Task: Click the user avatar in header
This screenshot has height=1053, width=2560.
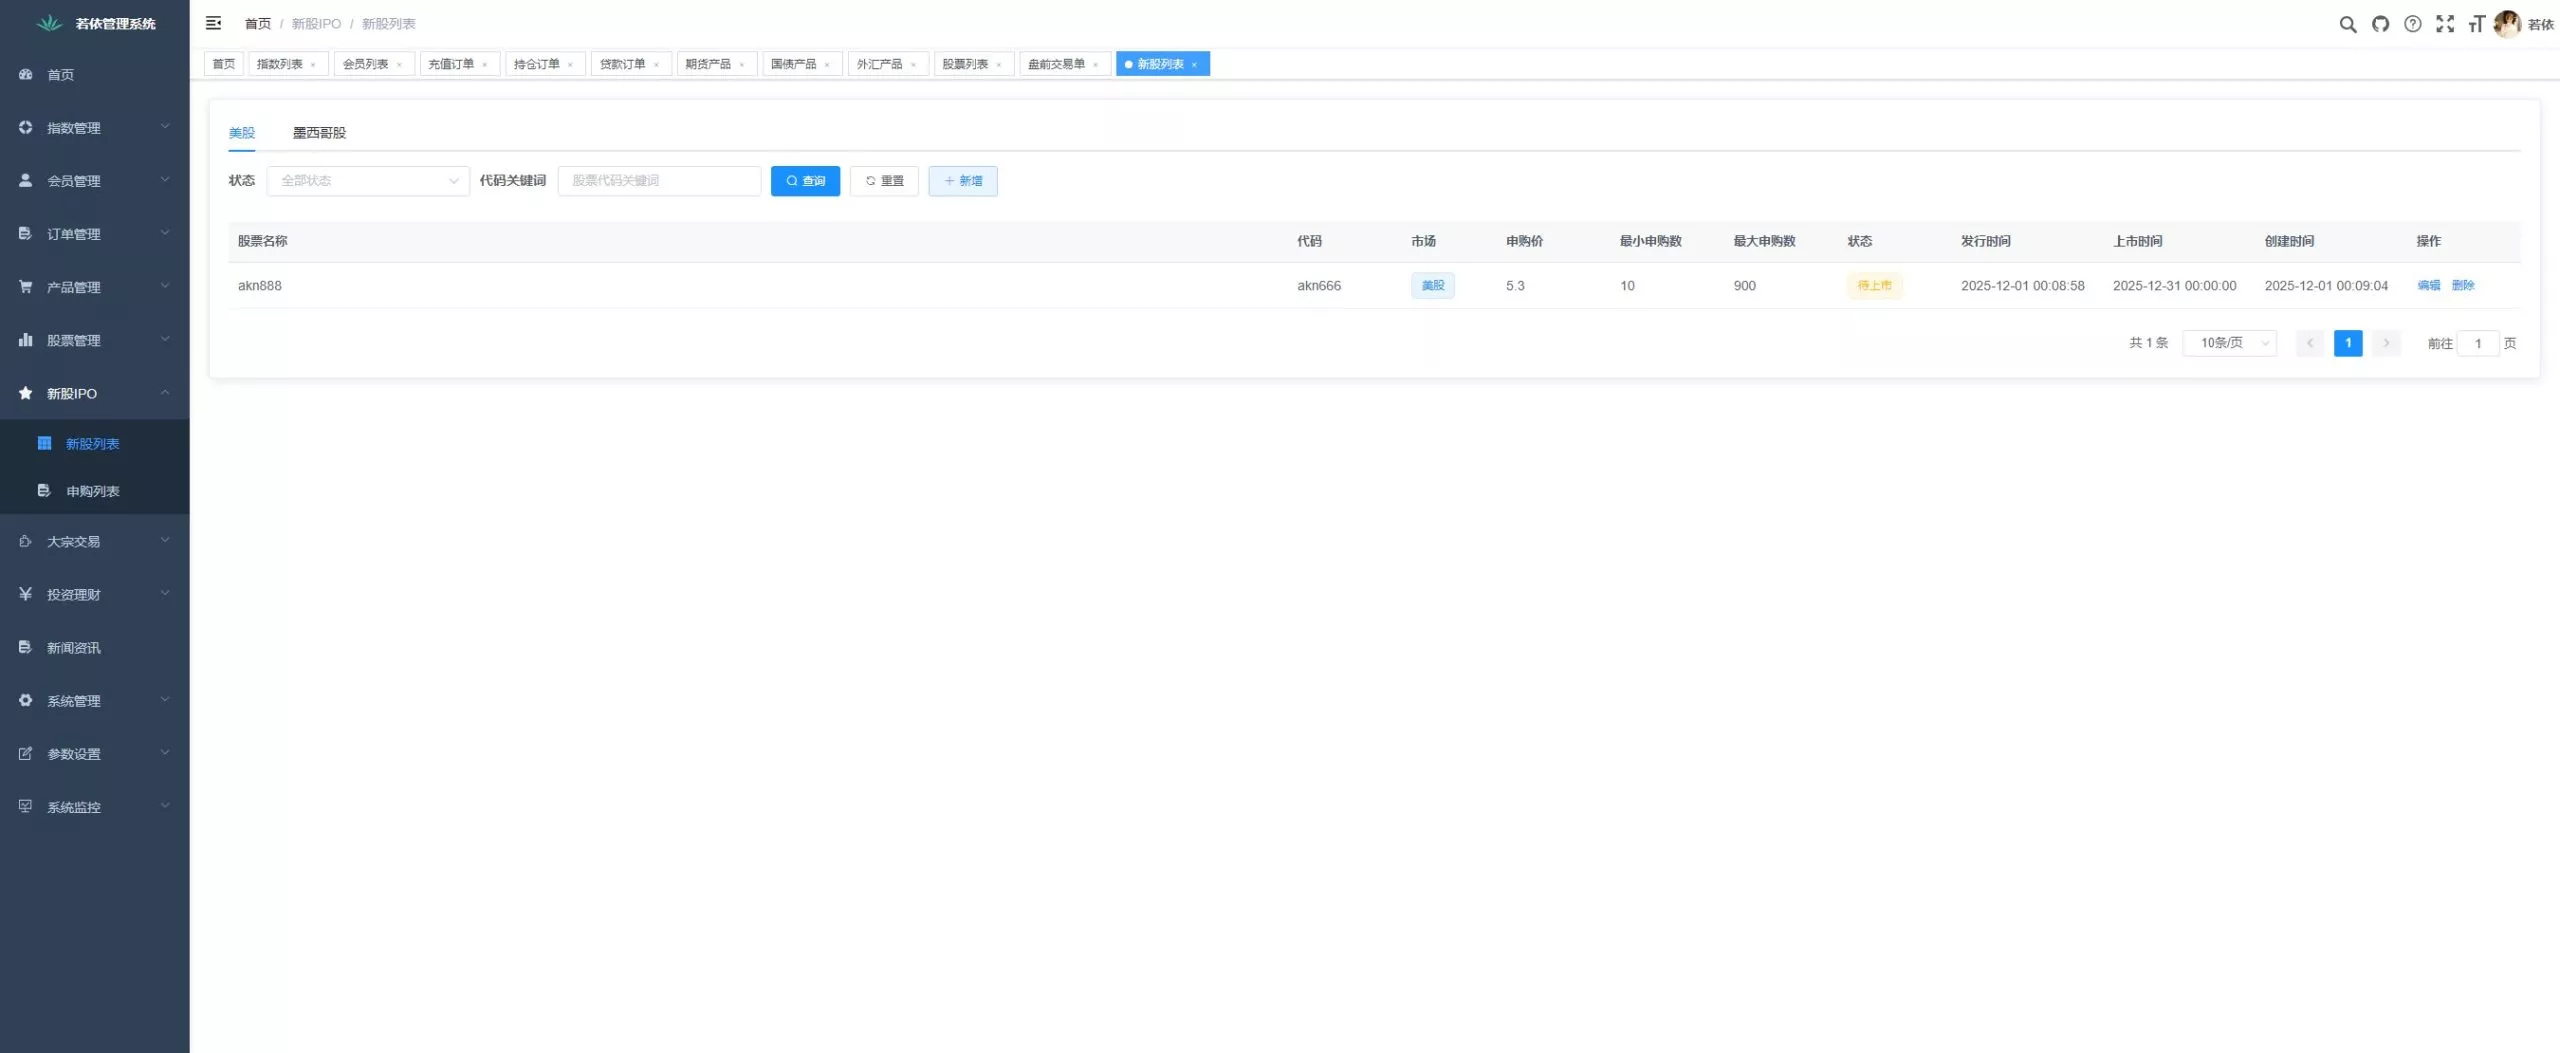Action: tap(2506, 24)
